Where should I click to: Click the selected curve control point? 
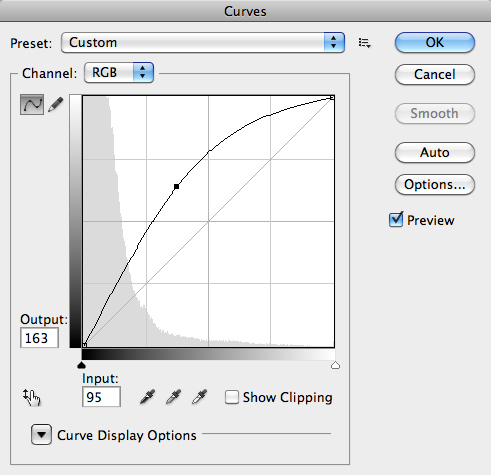[x=176, y=187]
